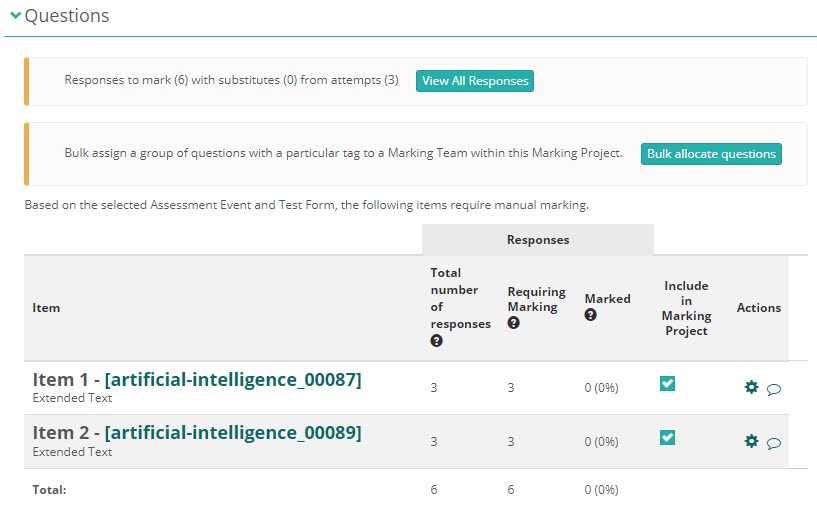Screen dimensions: 817x505
Task: Open settings gear for Item 1
Action: point(752,387)
